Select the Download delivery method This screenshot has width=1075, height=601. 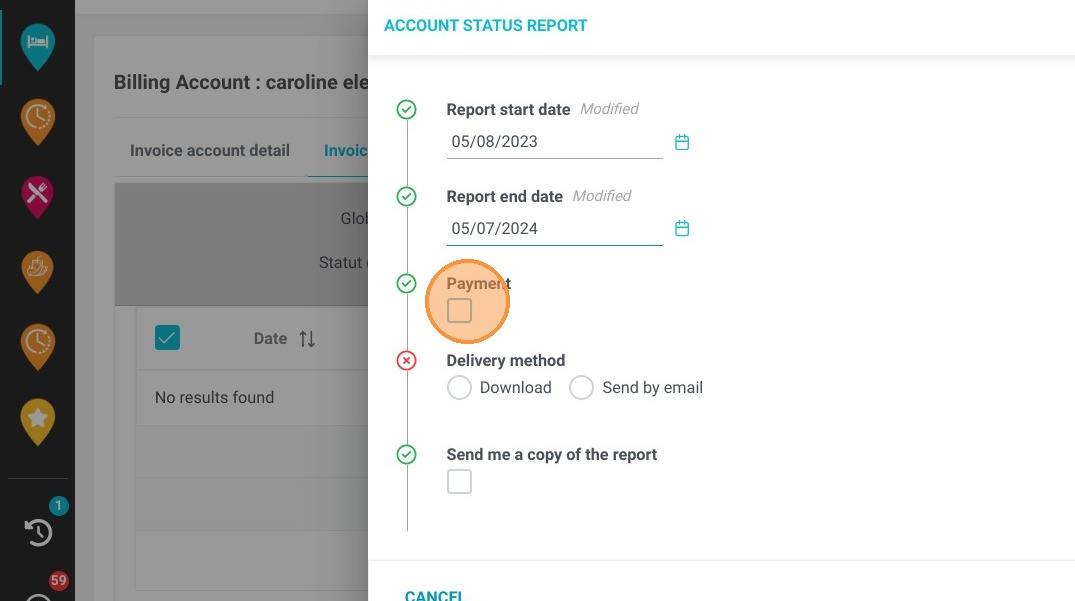tap(459, 387)
